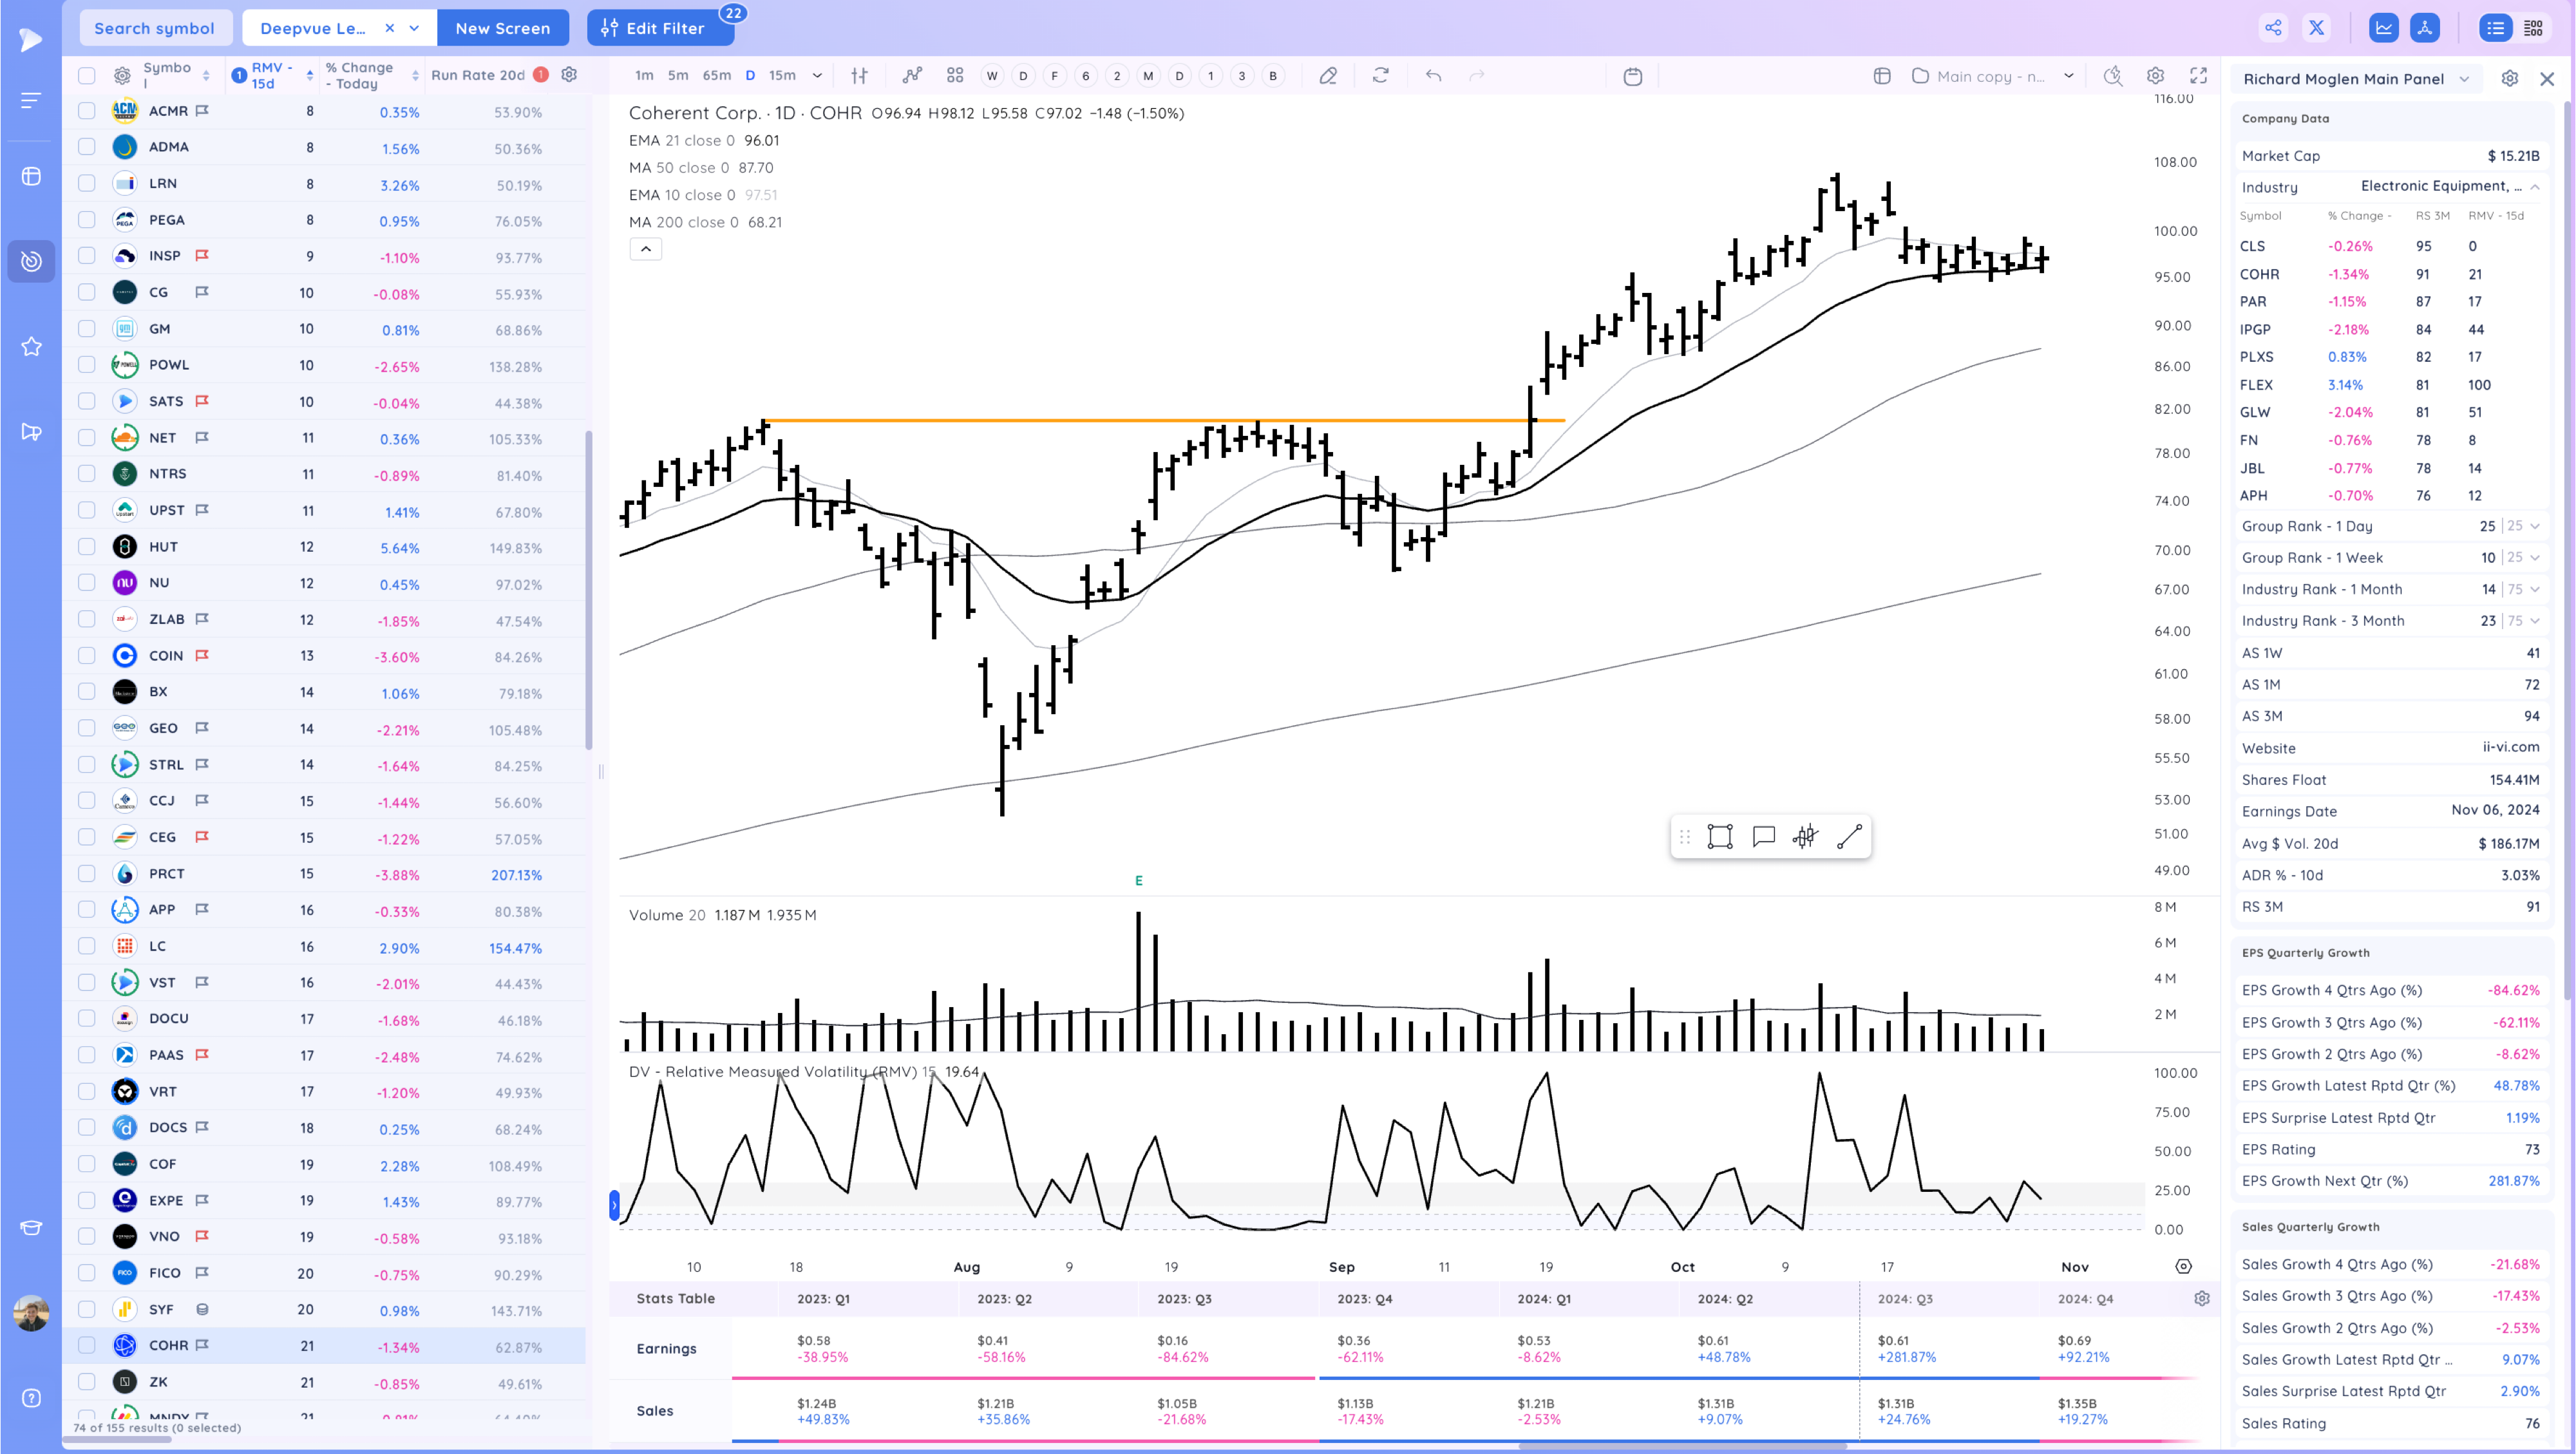
Task: Open the favorites star sidebar icon
Action: pos(31,347)
